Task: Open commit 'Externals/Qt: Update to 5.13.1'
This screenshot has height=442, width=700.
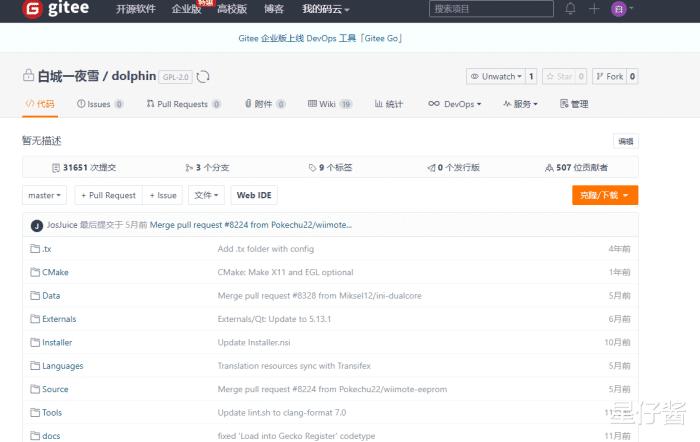Action: 274,319
